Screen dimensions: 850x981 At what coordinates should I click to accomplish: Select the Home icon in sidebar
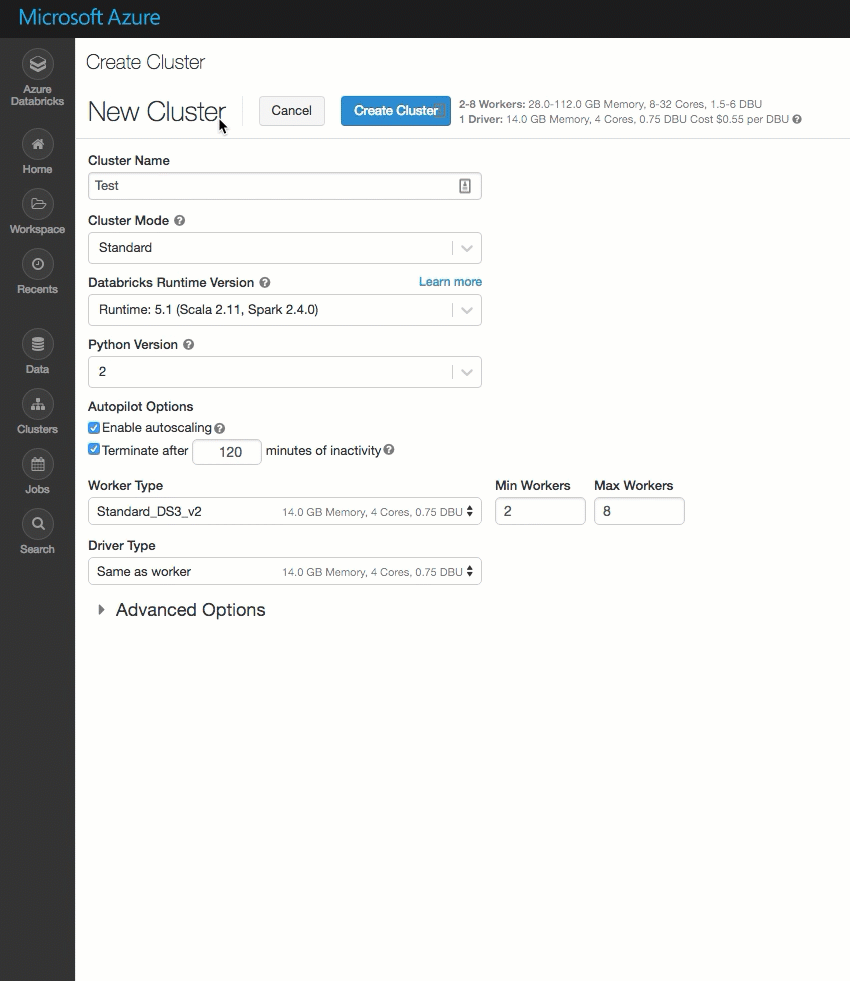click(37, 145)
